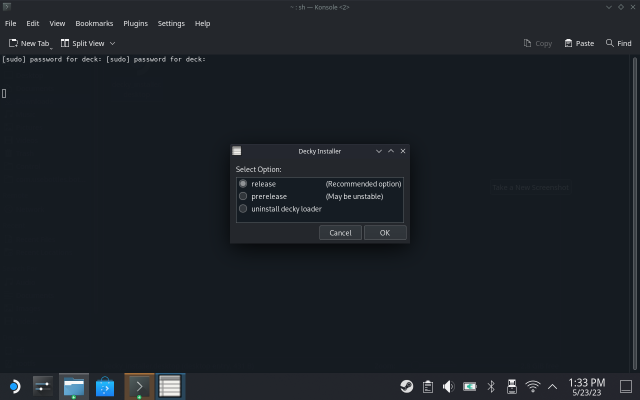Close the Decky Installer dialog
Viewport: 640px width, 400px height.
403,151
